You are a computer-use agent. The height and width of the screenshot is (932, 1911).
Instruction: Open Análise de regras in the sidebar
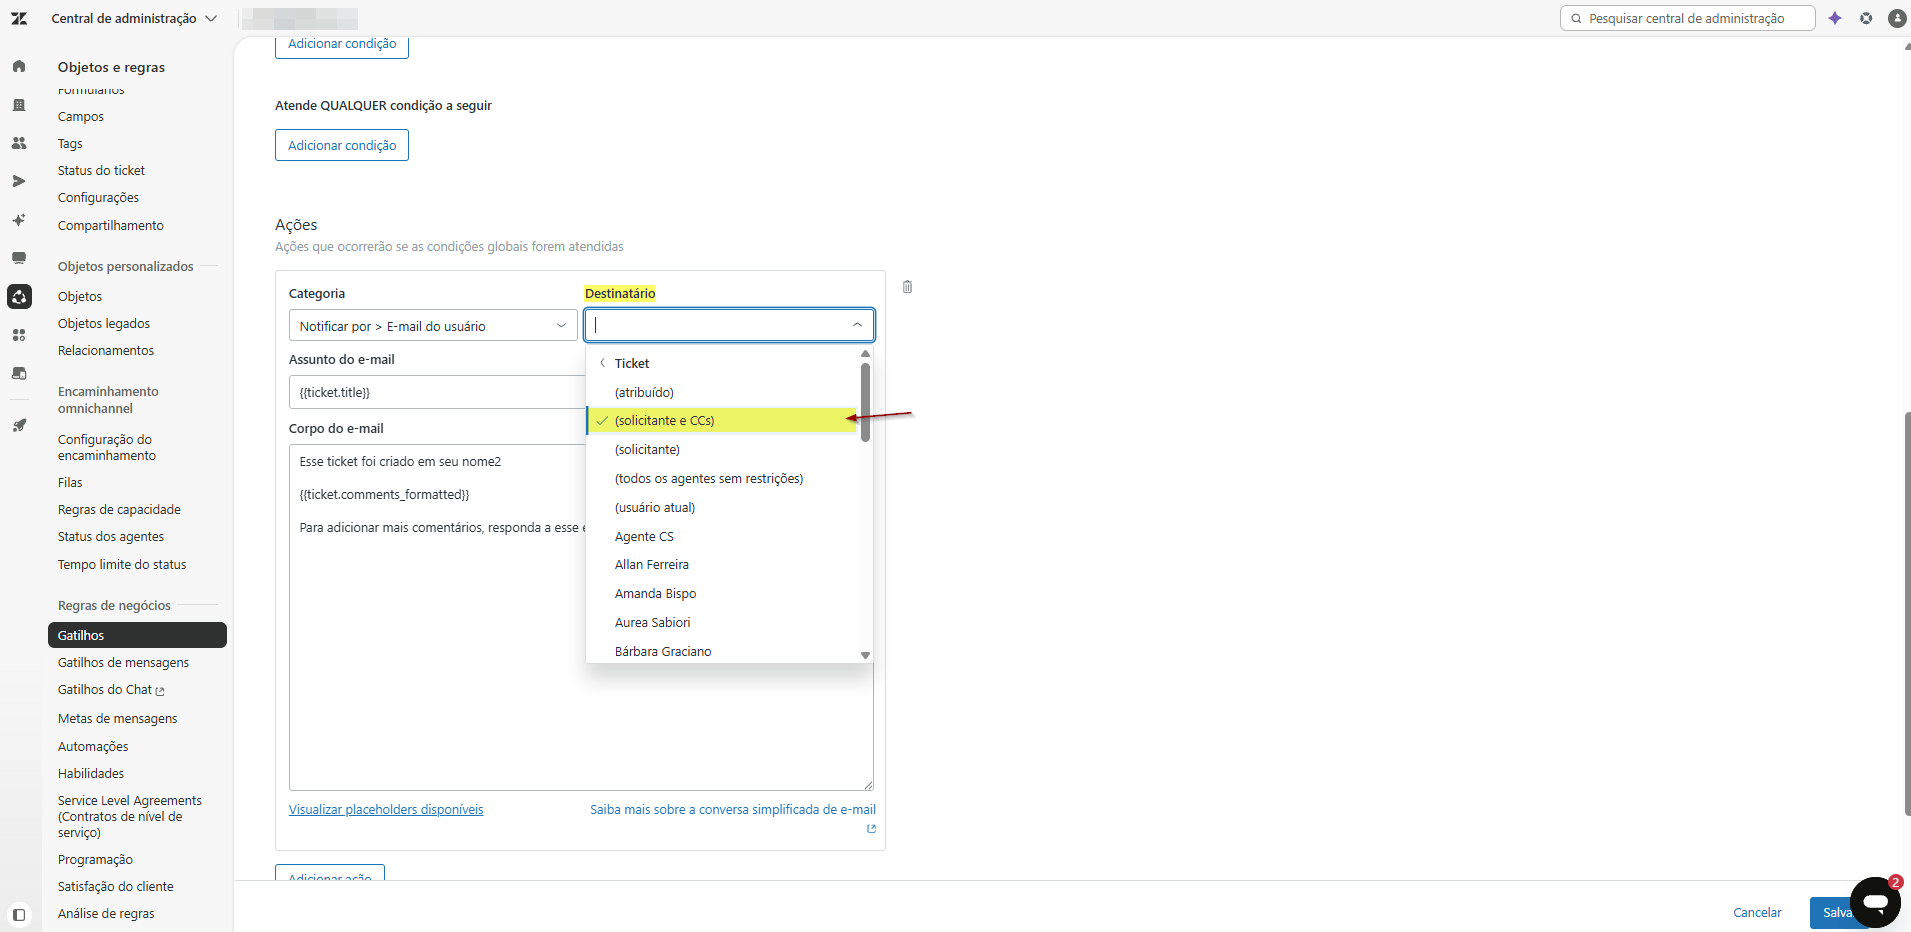click(x=106, y=914)
